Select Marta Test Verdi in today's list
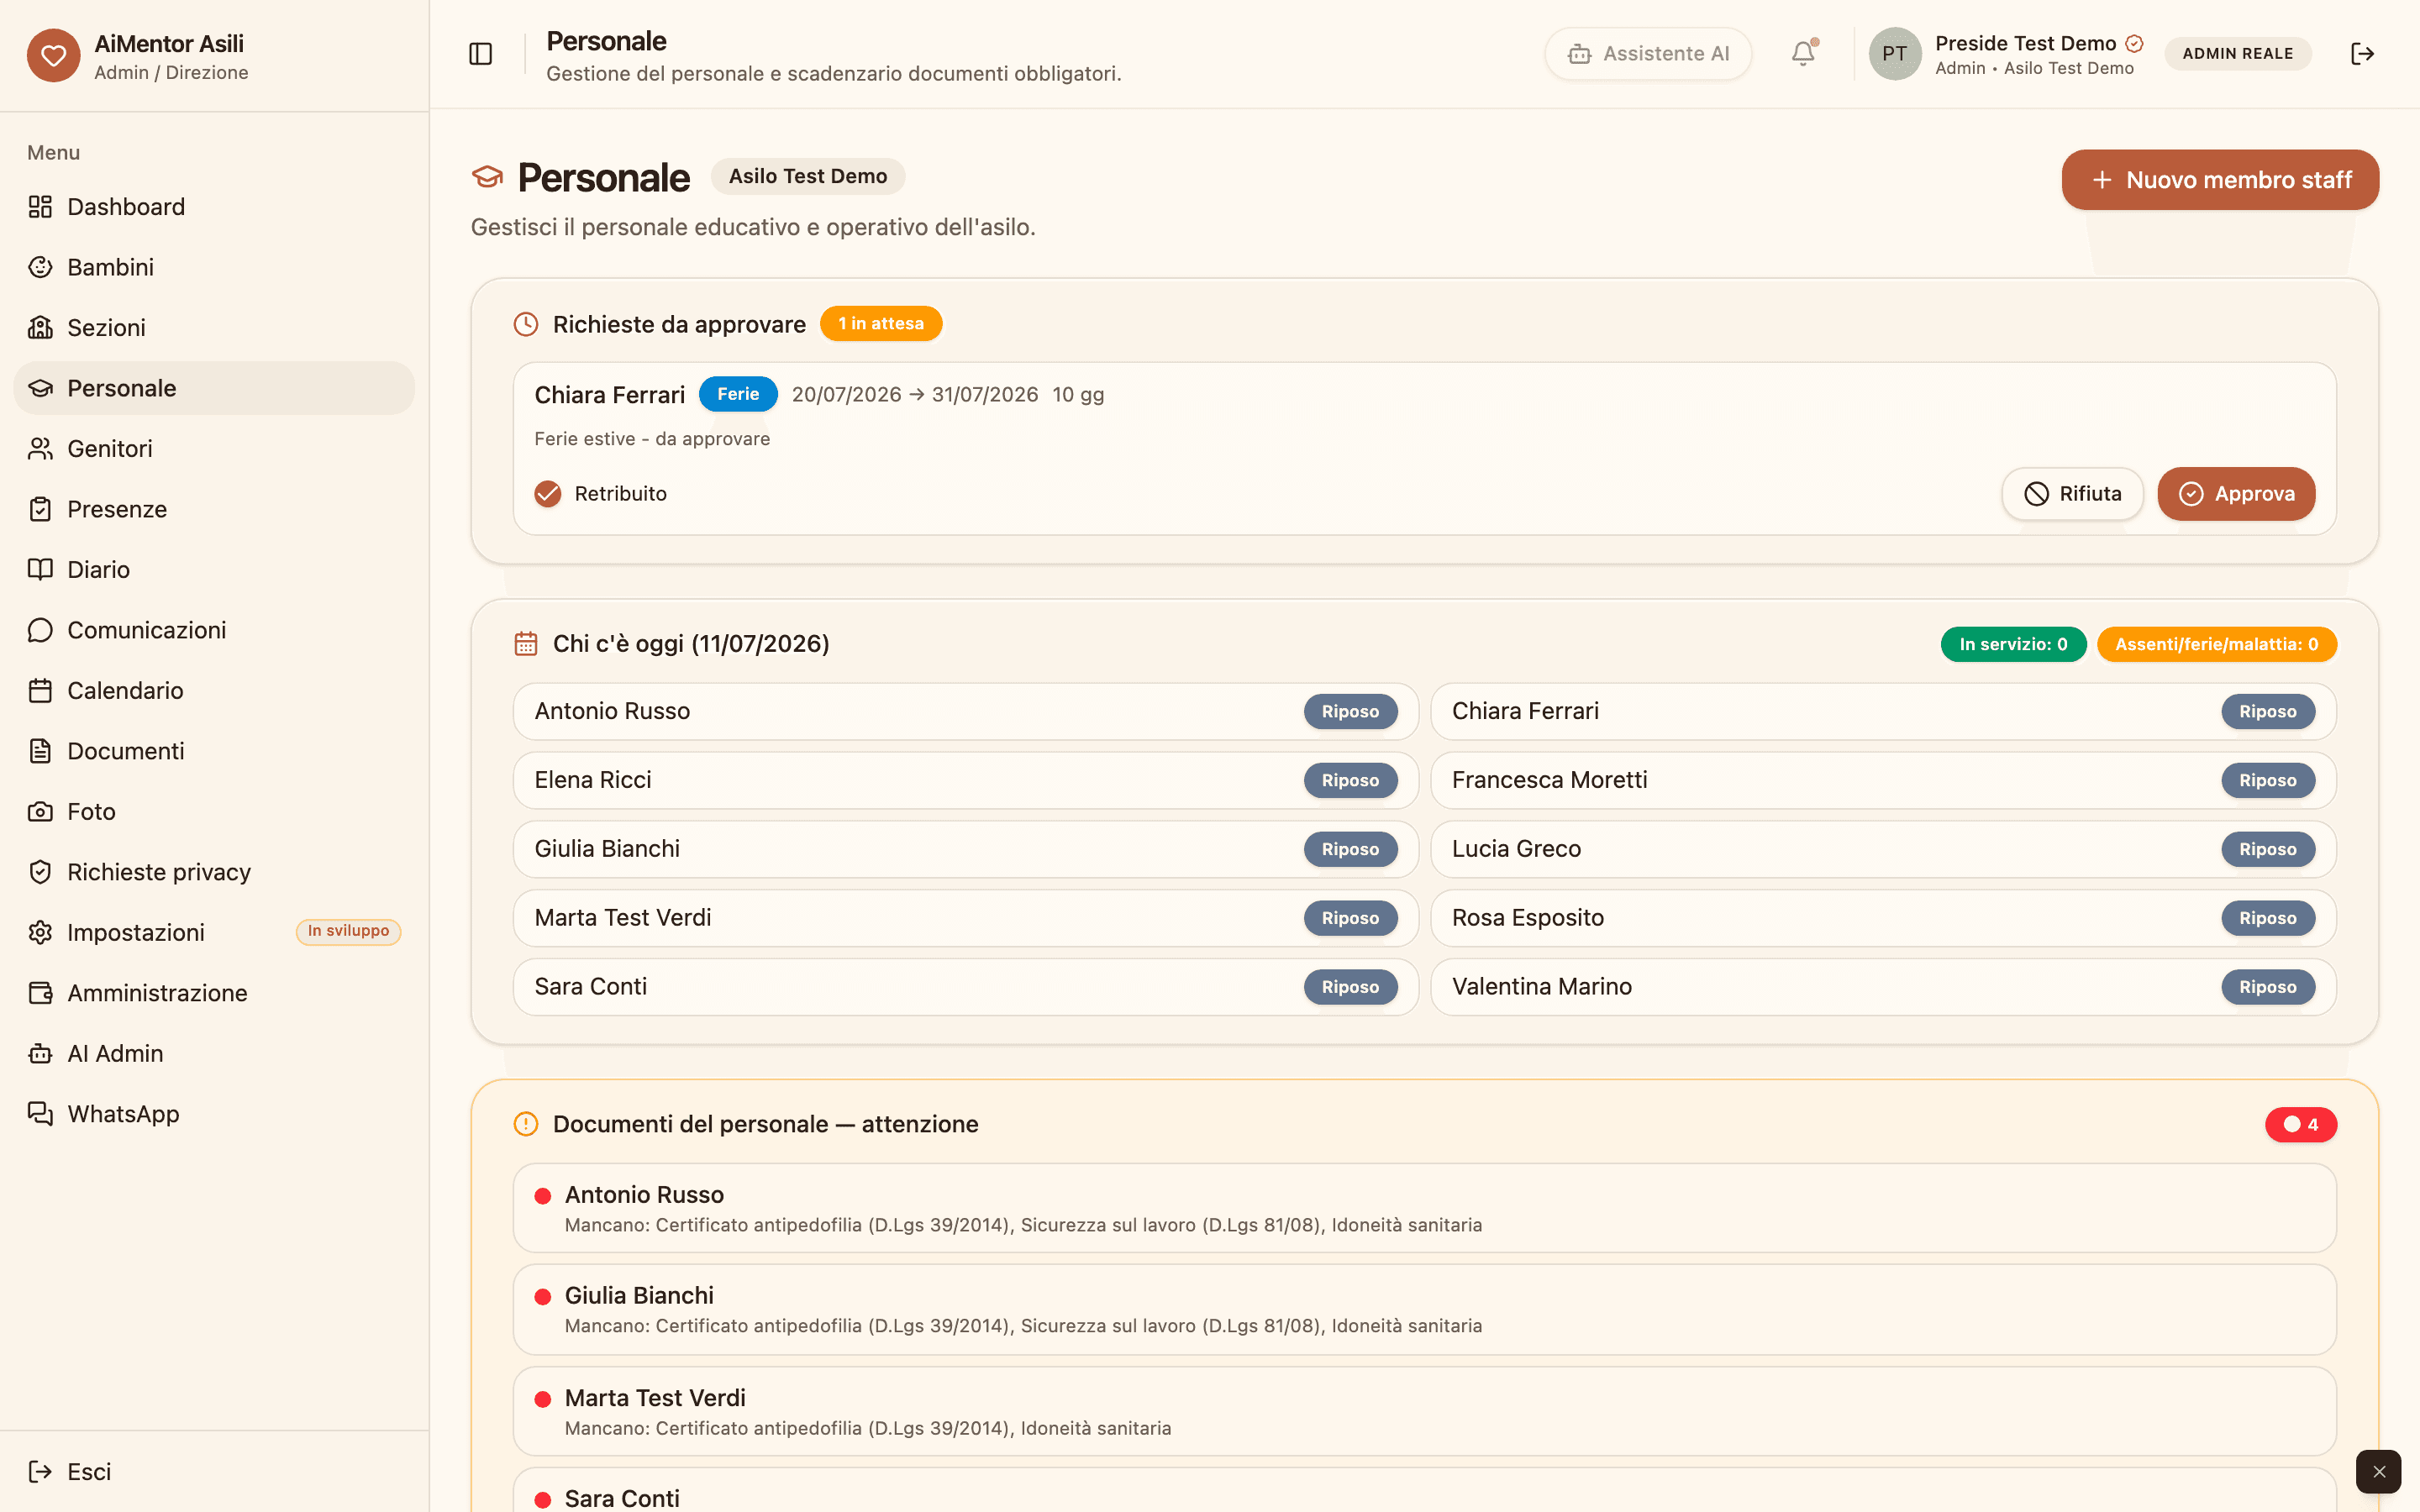The image size is (2420, 1512). click(965, 918)
